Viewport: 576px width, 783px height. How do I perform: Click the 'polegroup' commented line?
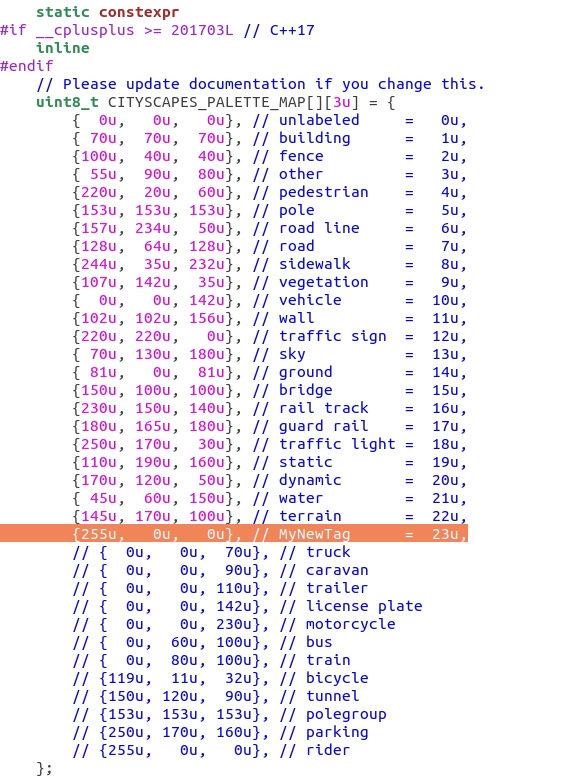tap(229, 714)
